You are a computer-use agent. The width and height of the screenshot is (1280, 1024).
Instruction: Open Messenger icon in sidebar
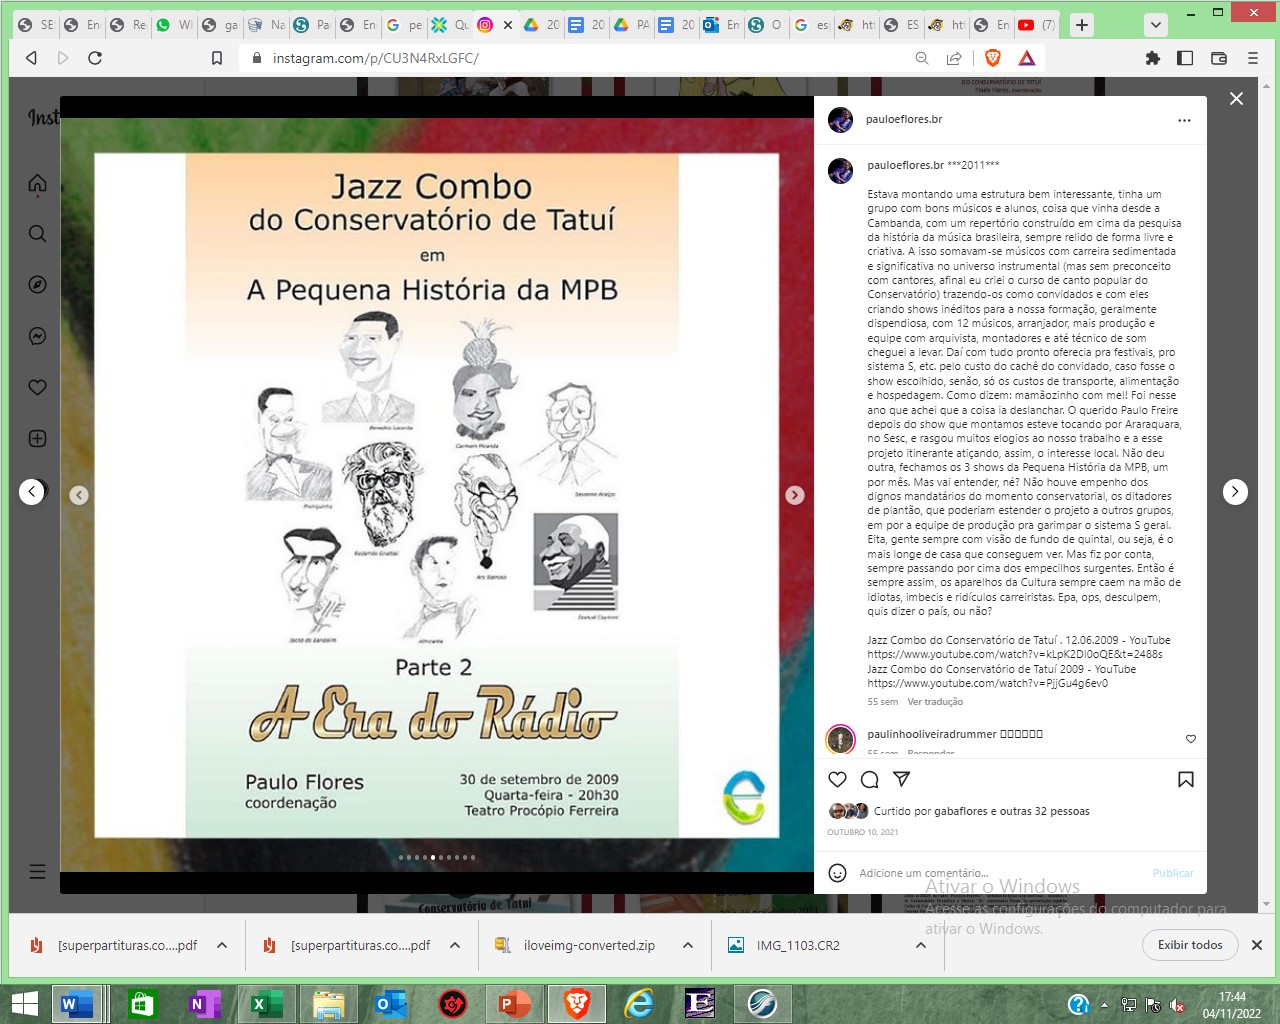click(x=38, y=336)
